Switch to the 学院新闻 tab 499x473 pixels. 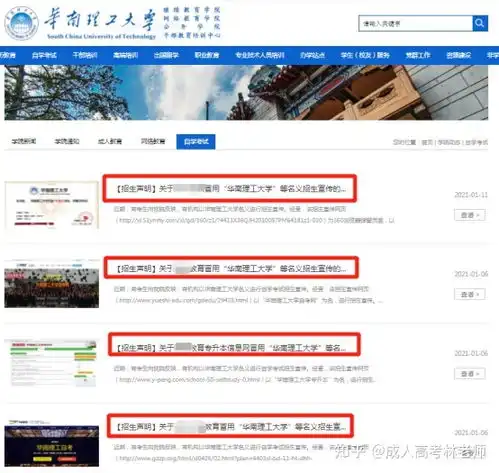(x=24, y=141)
